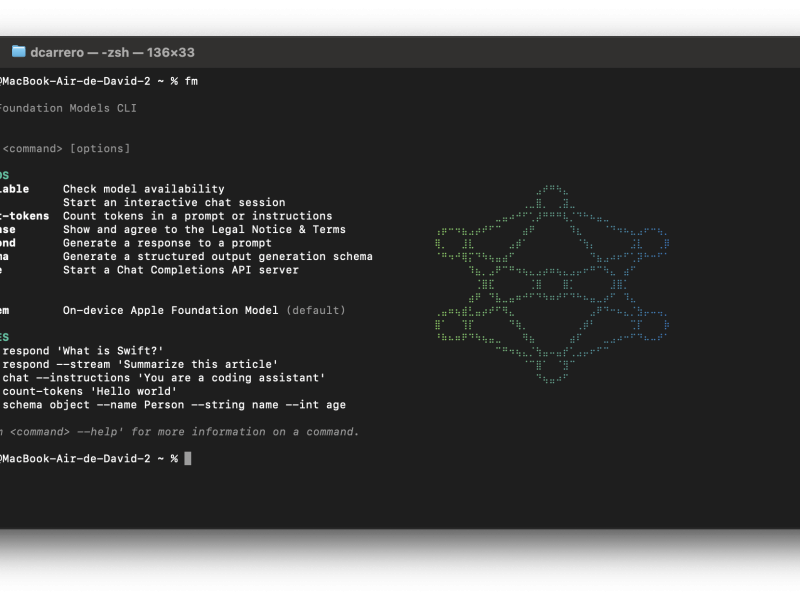
Task: Click the "count-tokens 'Hello world'" example
Action: click(x=90, y=391)
